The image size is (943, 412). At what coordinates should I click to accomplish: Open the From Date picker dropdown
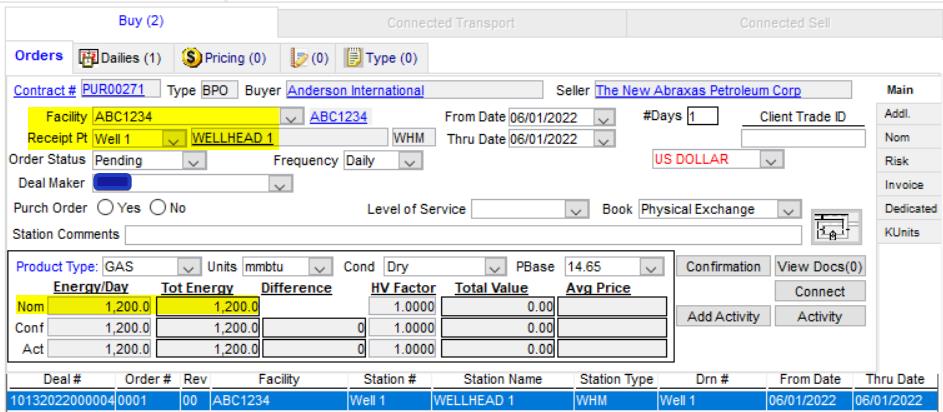[x=600, y=117]
